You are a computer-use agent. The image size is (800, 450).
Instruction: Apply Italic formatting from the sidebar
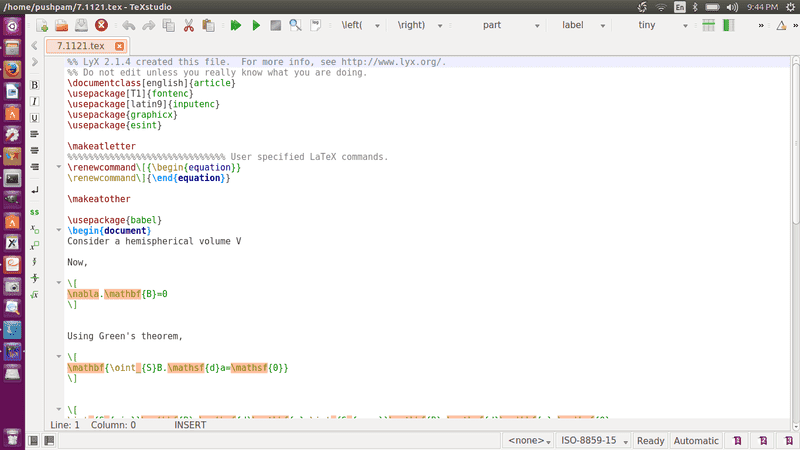tap(35, 102)
